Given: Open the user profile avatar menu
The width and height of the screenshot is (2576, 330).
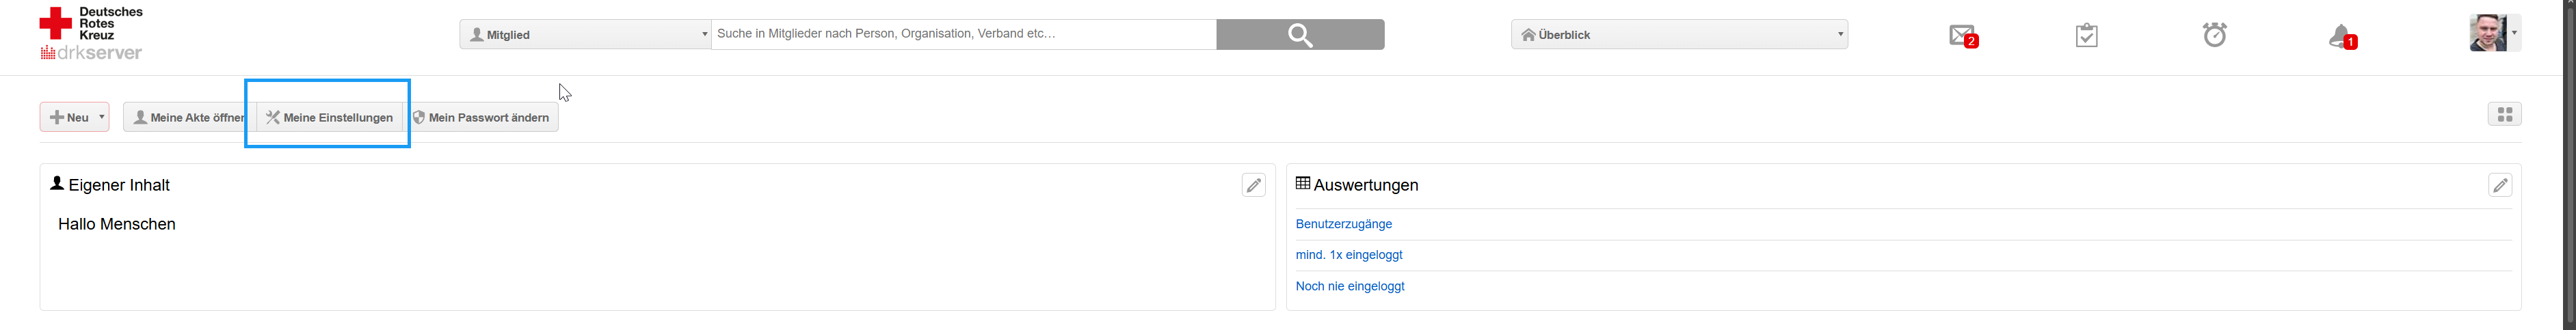Looking at the screenshot, I should pyautogui.click(x=2493, y=33).
